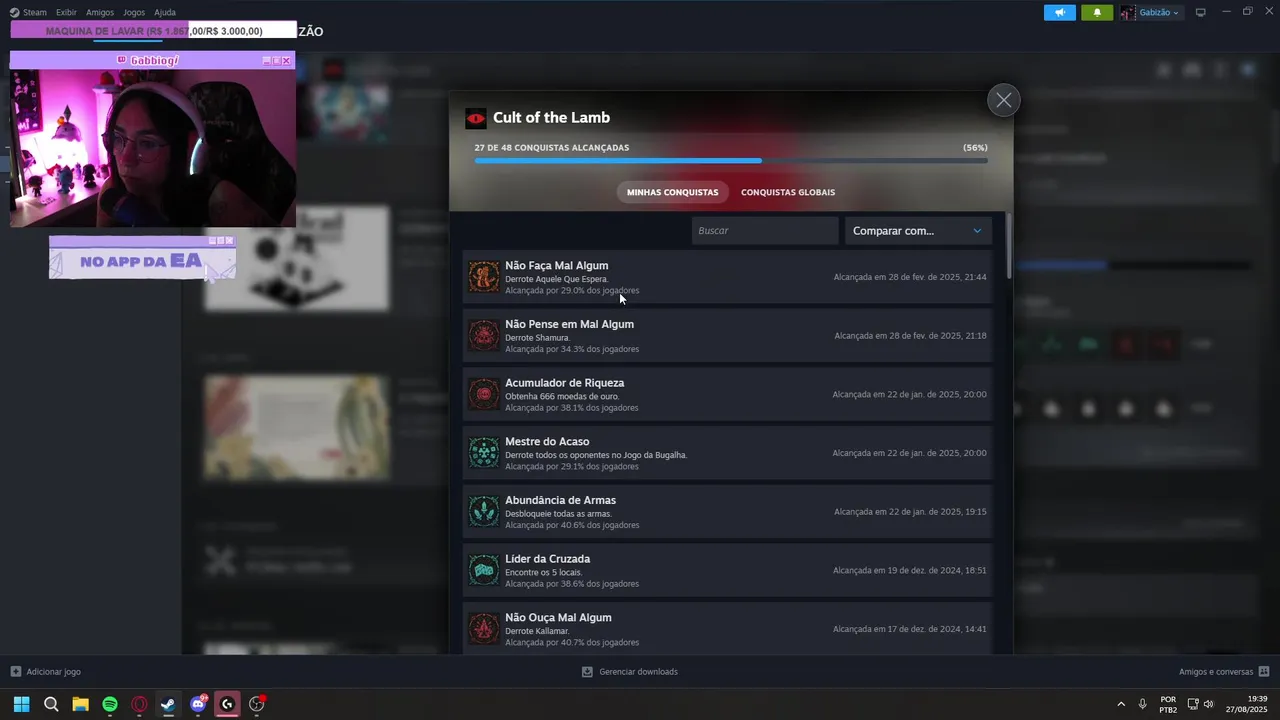Click the Buscar search field
The width and height of the screenshot is (1280, 720).
point(764,231)
